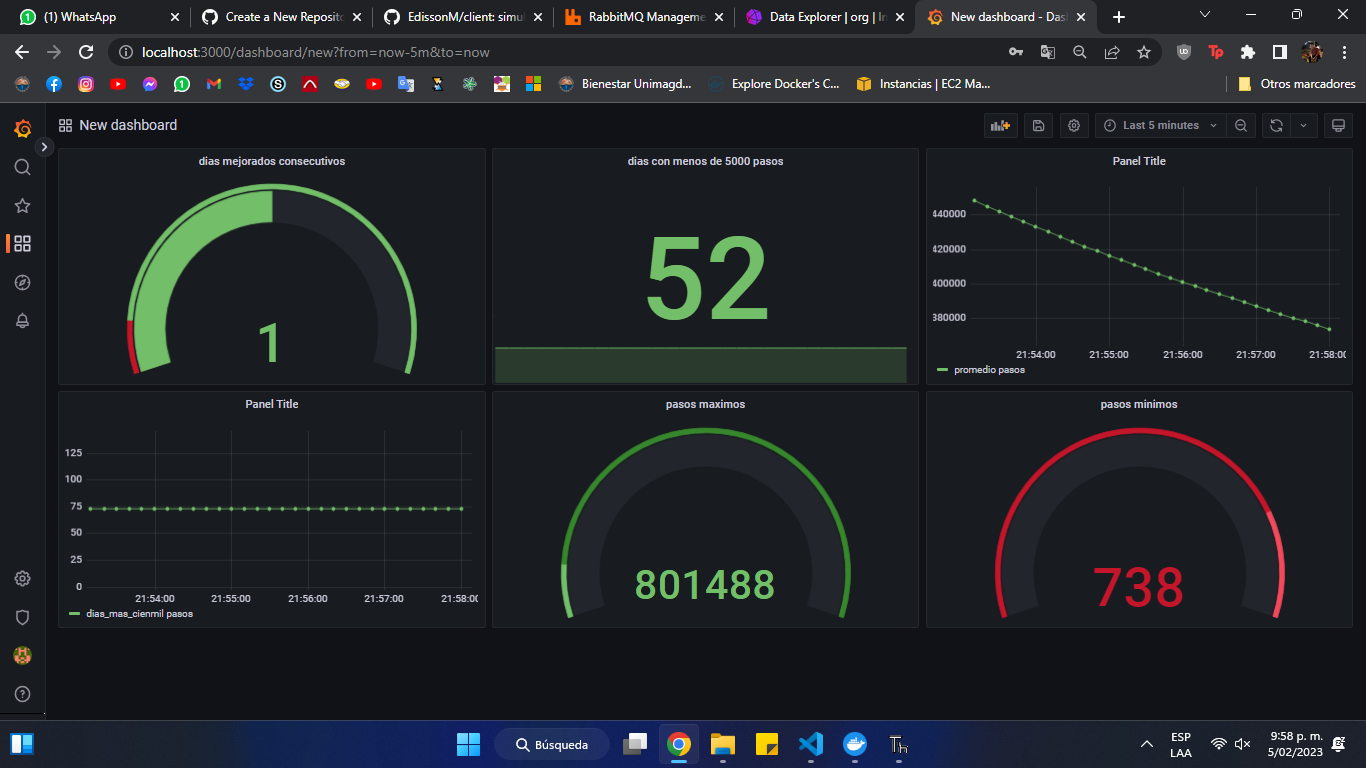
Task: Open the 'pasos minimos' panel title menu
Action: (x=1139, y=404)
